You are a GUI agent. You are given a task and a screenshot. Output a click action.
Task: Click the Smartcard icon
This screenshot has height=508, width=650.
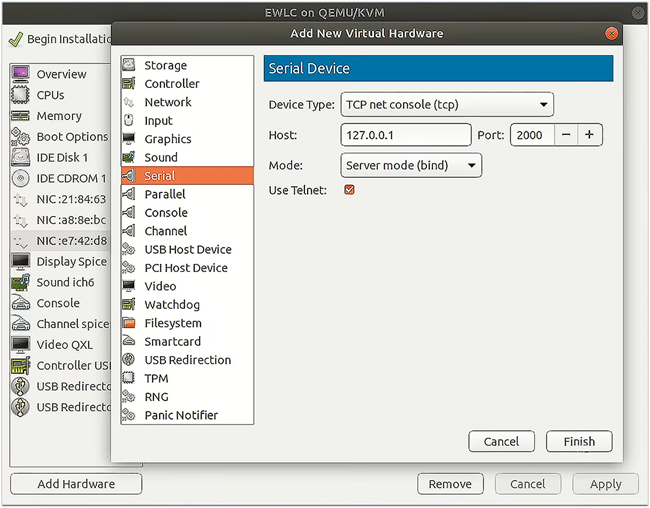129,341
